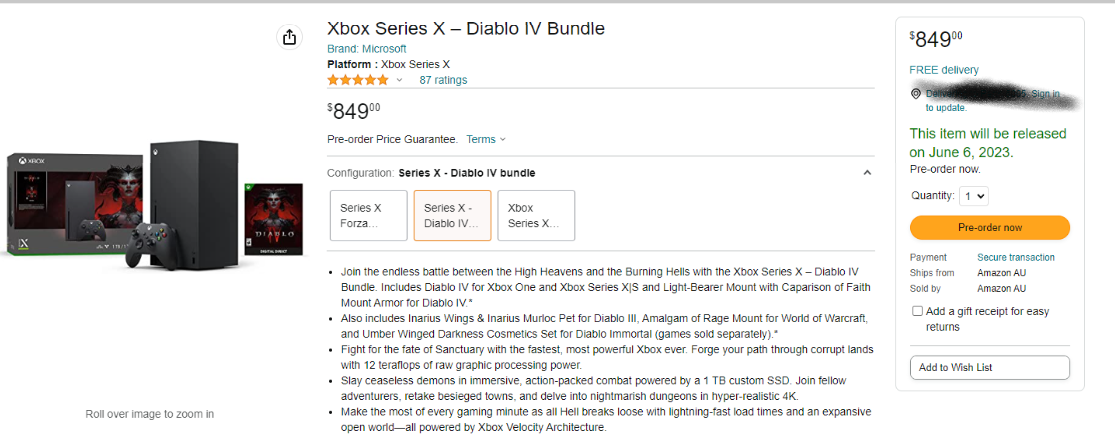Open the star rating breakdown chevron
1115x437 pixels.
[400, 80]
